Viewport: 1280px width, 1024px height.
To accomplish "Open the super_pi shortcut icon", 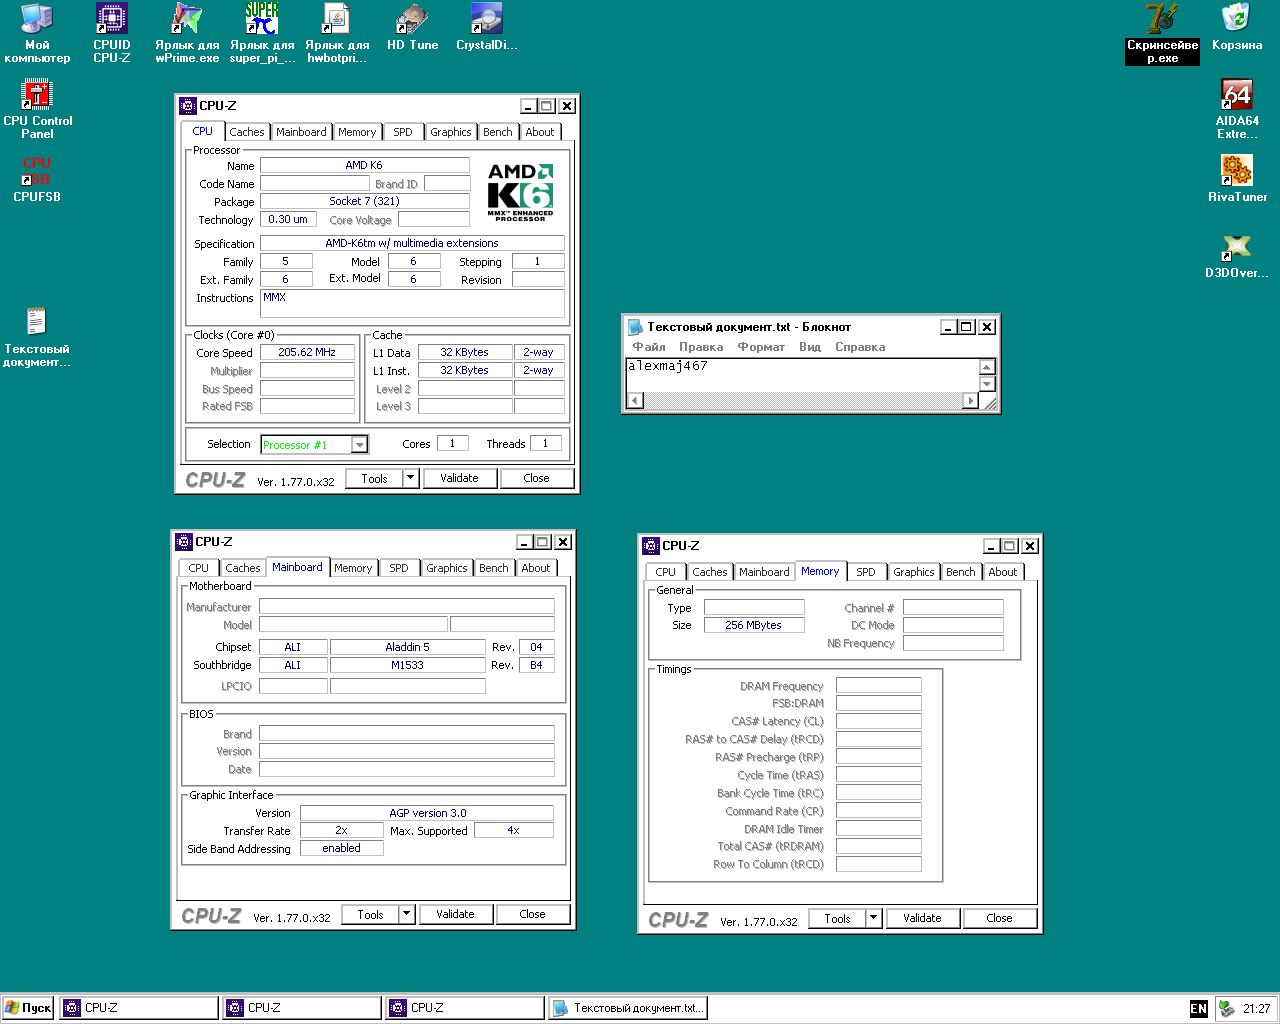I will (x=262, y=33).
